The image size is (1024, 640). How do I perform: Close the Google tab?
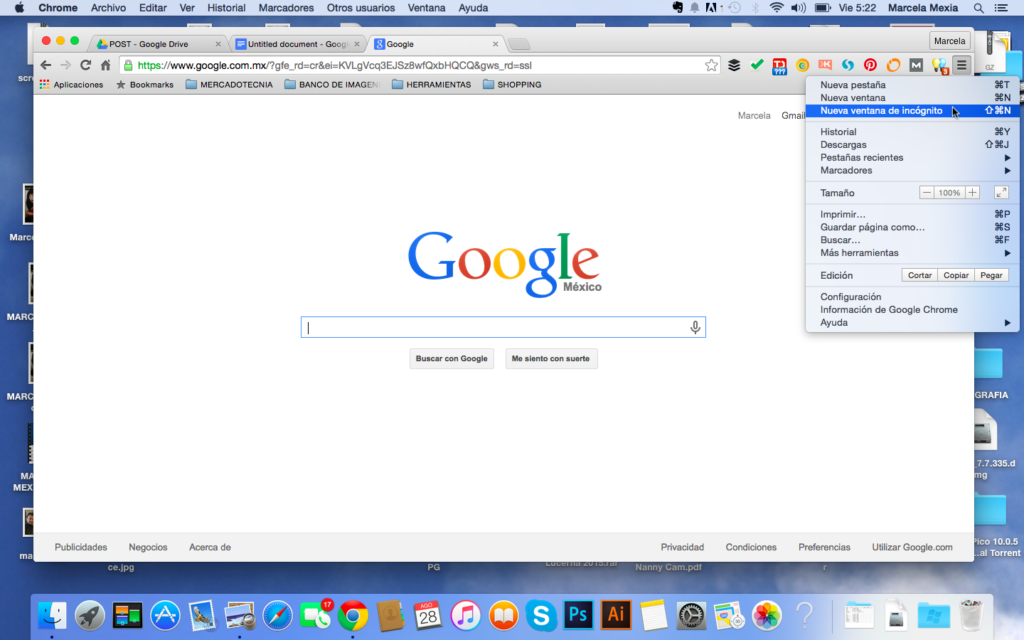(495, 44)
